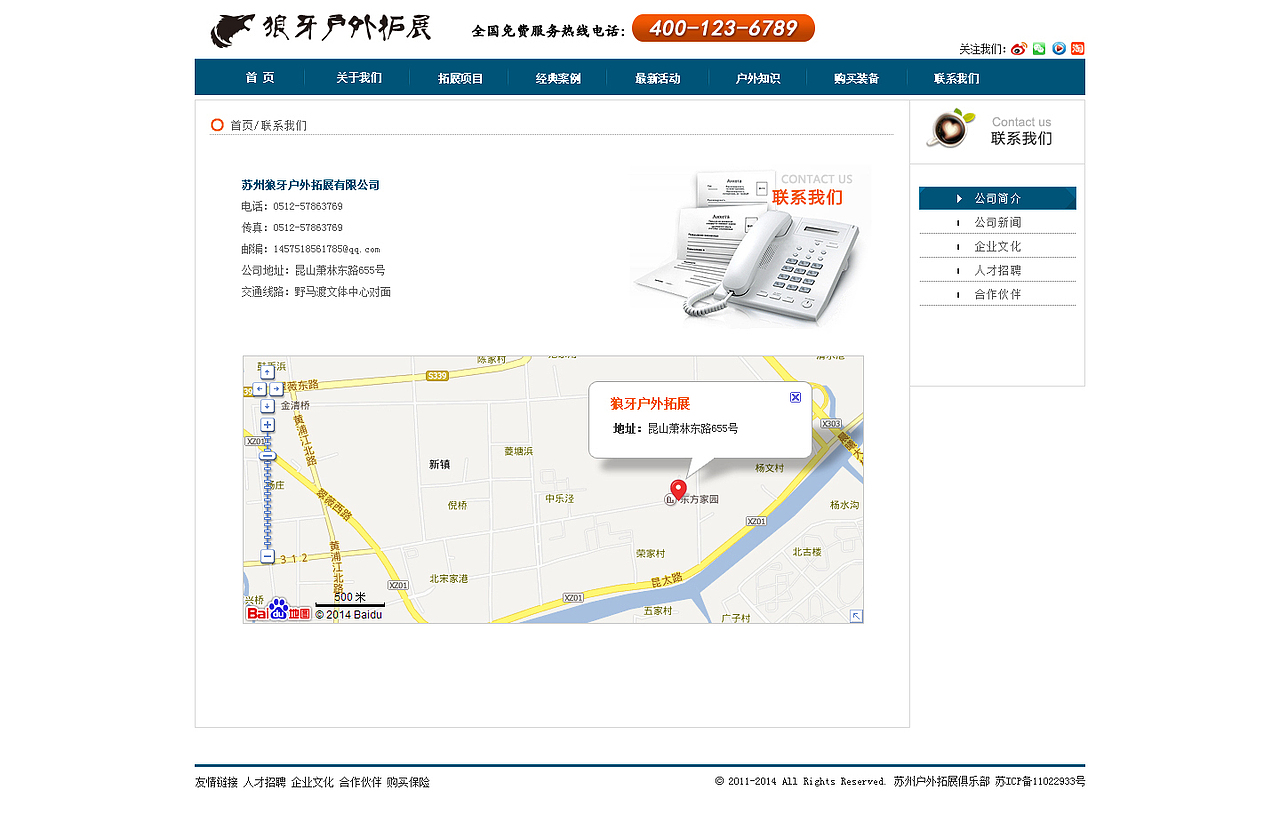1280x838 pixels.
Task: Open 购买装备 in navigation bar
Action: tap(856, 78)
